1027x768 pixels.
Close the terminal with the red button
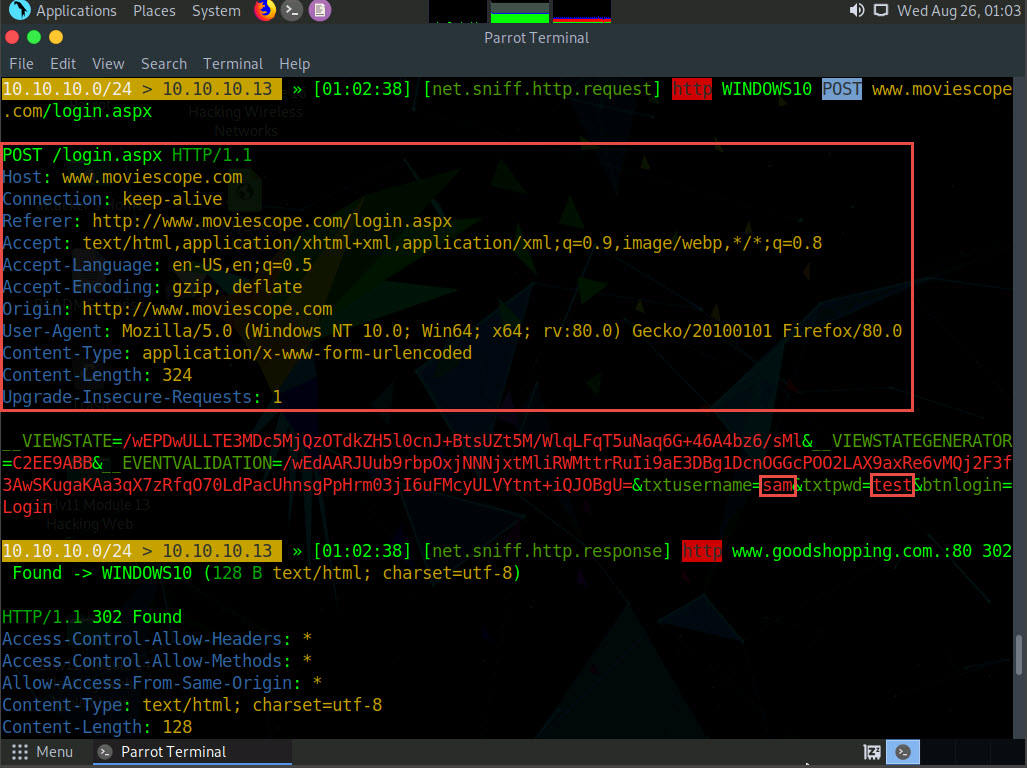click(12, 37)
